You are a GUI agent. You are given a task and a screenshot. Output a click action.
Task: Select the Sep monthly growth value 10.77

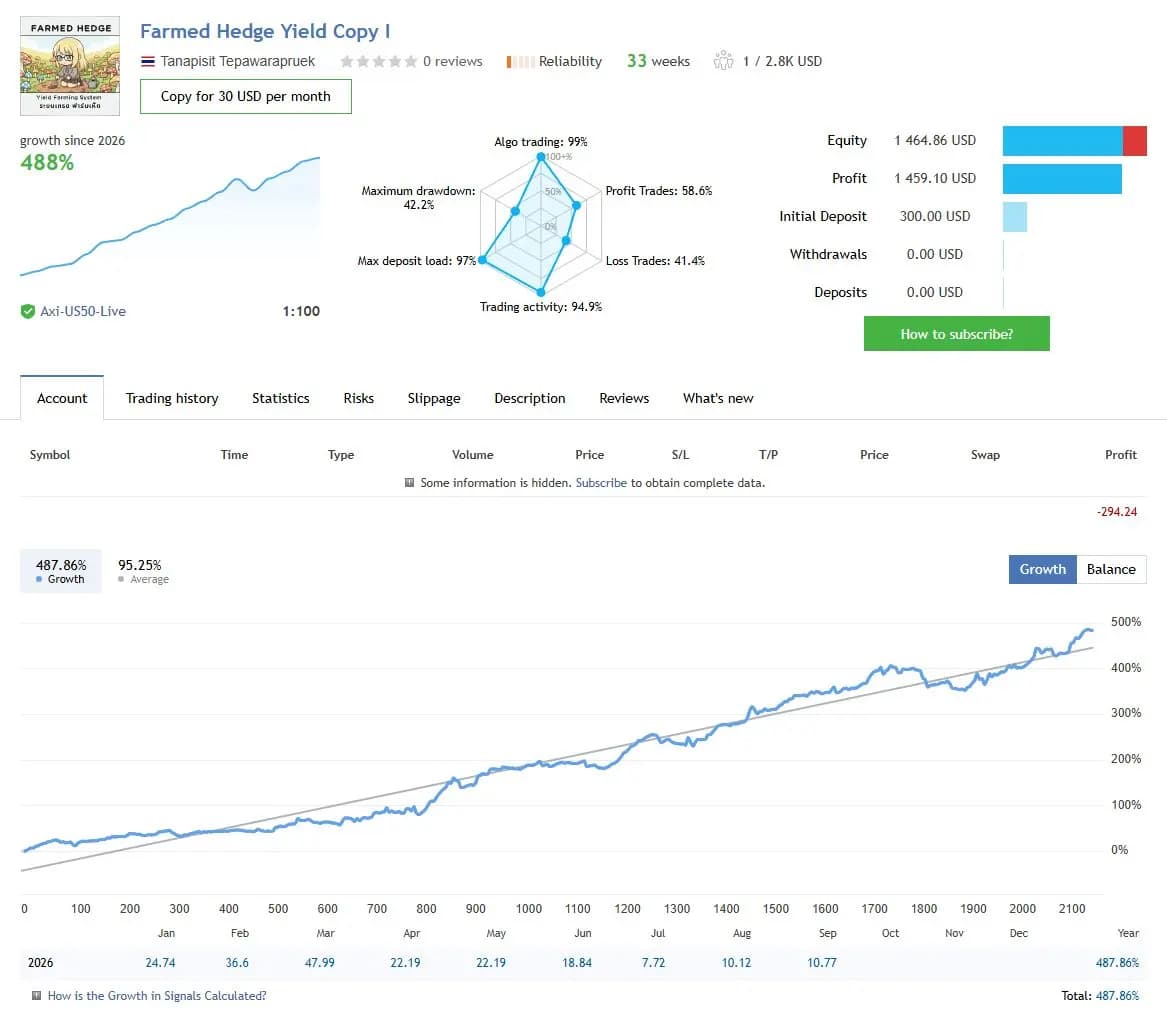[822, 963]
